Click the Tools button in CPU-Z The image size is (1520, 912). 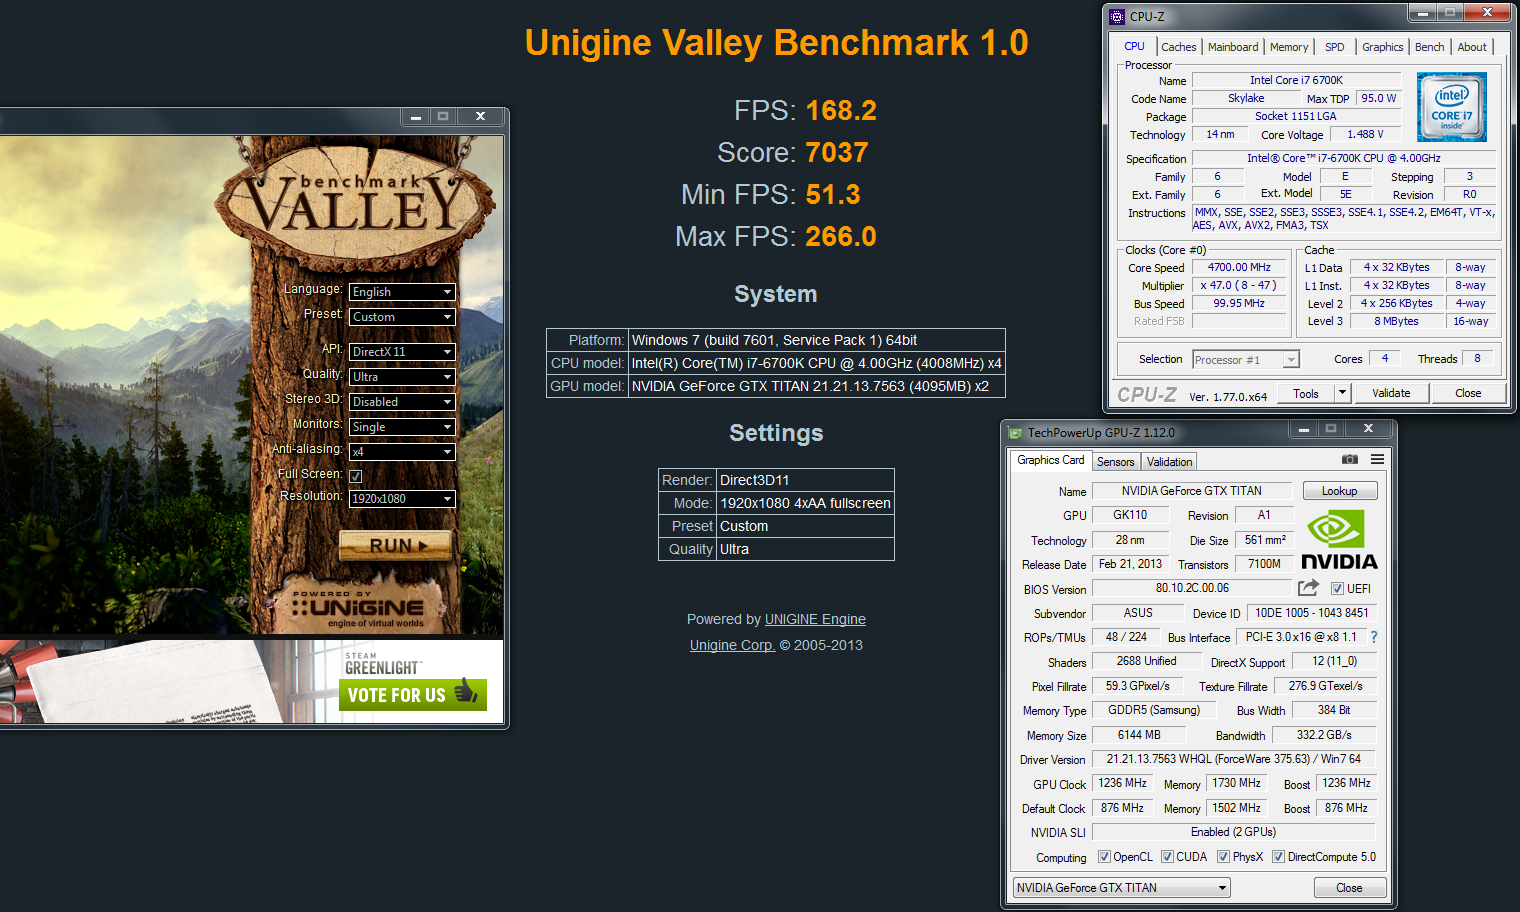pos(1305,393)
